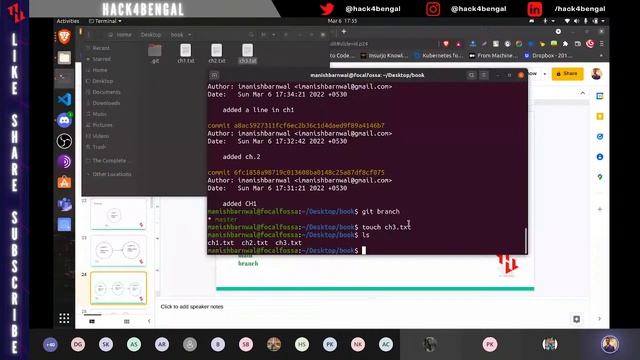Open the browser extensions puzzle icon
Viewport: 640px width, 360px height.
click(x=565, y=44)
